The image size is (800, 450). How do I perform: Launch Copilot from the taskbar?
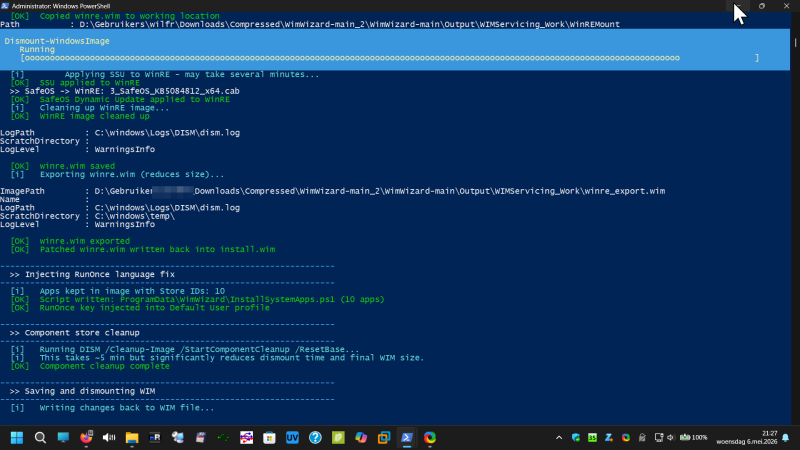[361, 437]
